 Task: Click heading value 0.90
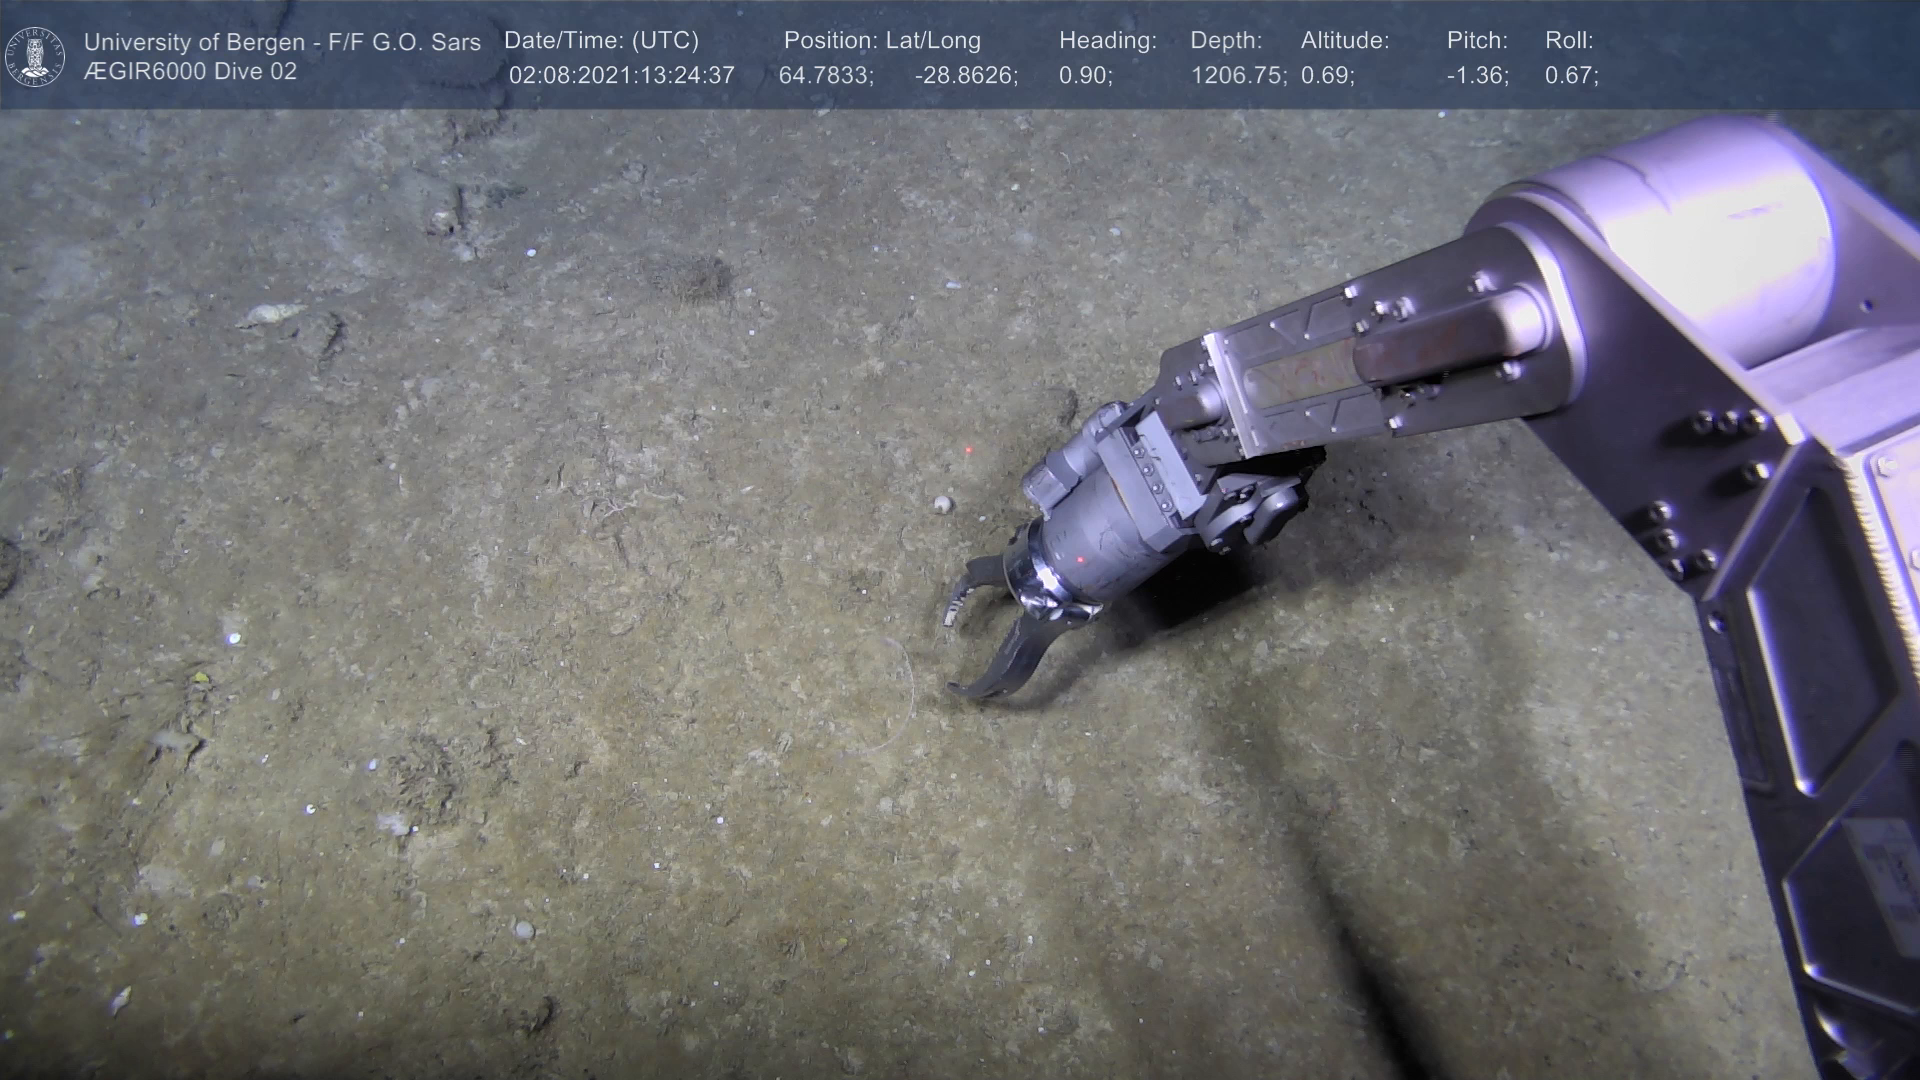(x=1085, y=76)
